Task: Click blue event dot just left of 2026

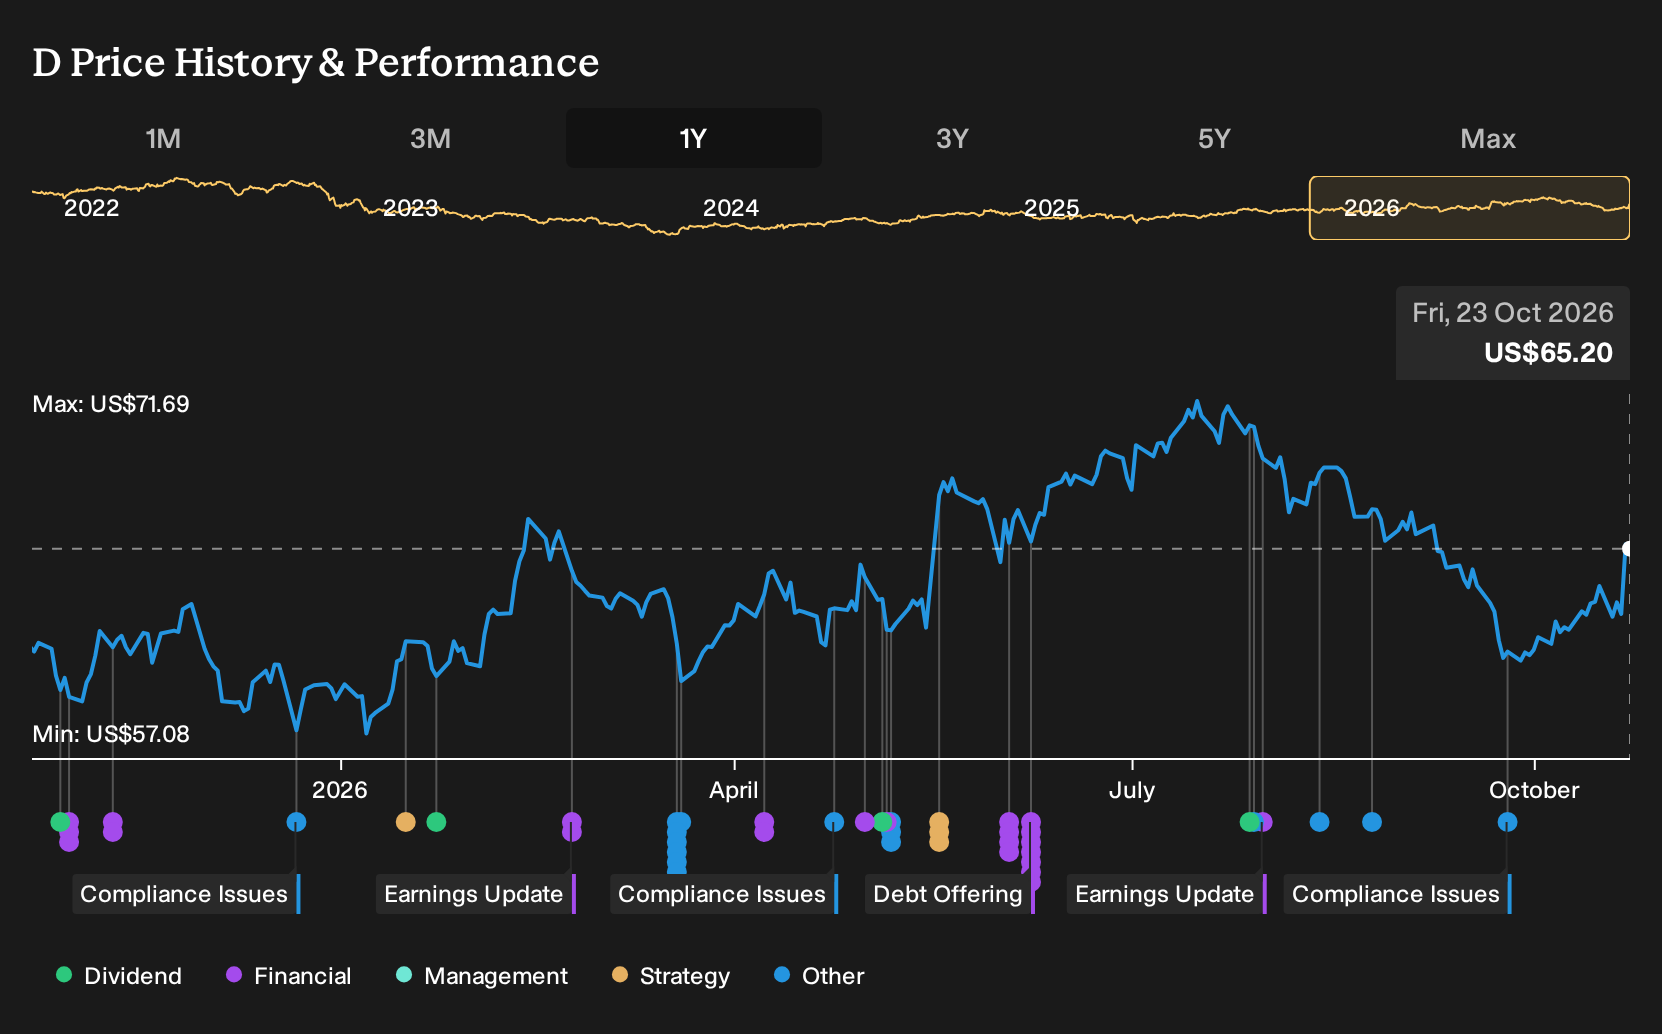Action: click(296, 822)
